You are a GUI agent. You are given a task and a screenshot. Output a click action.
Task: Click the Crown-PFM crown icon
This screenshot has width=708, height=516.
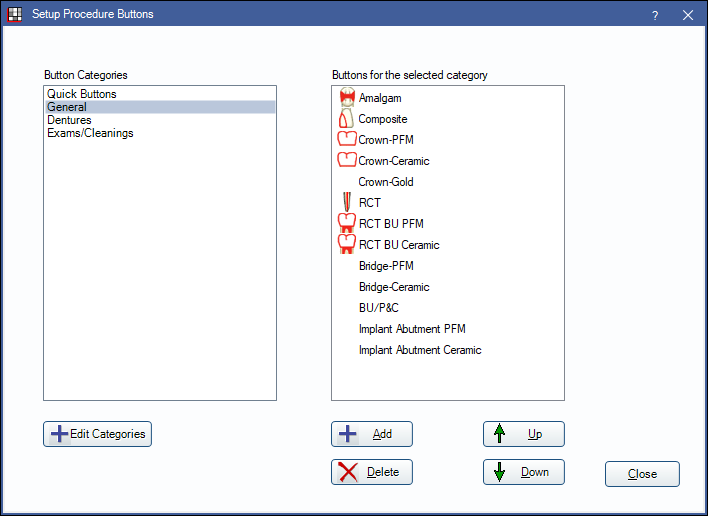pos(347,140)
